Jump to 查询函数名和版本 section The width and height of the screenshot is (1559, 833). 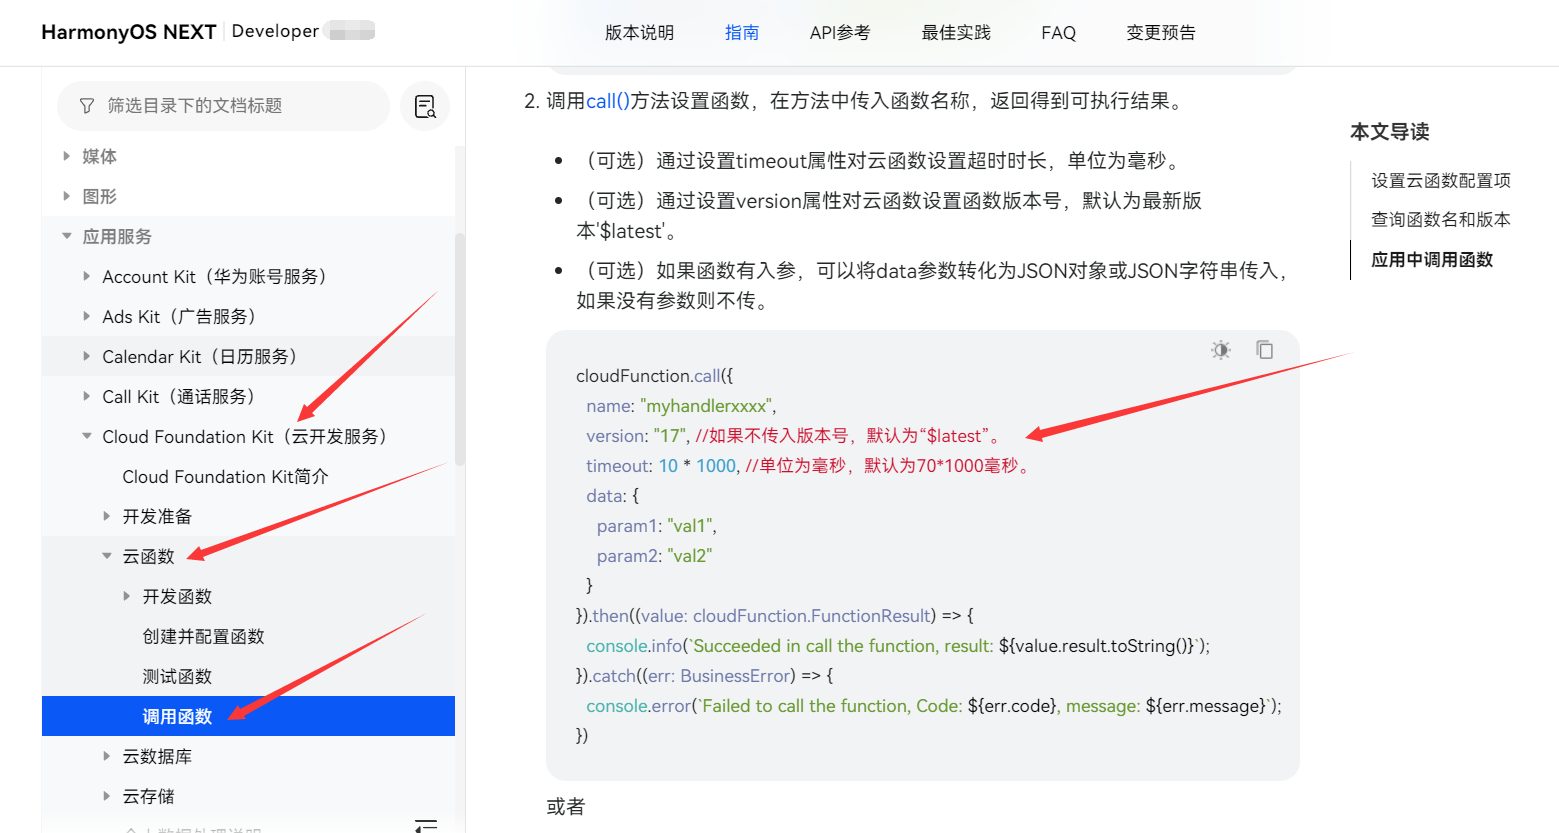click(x=1440, y=219)
